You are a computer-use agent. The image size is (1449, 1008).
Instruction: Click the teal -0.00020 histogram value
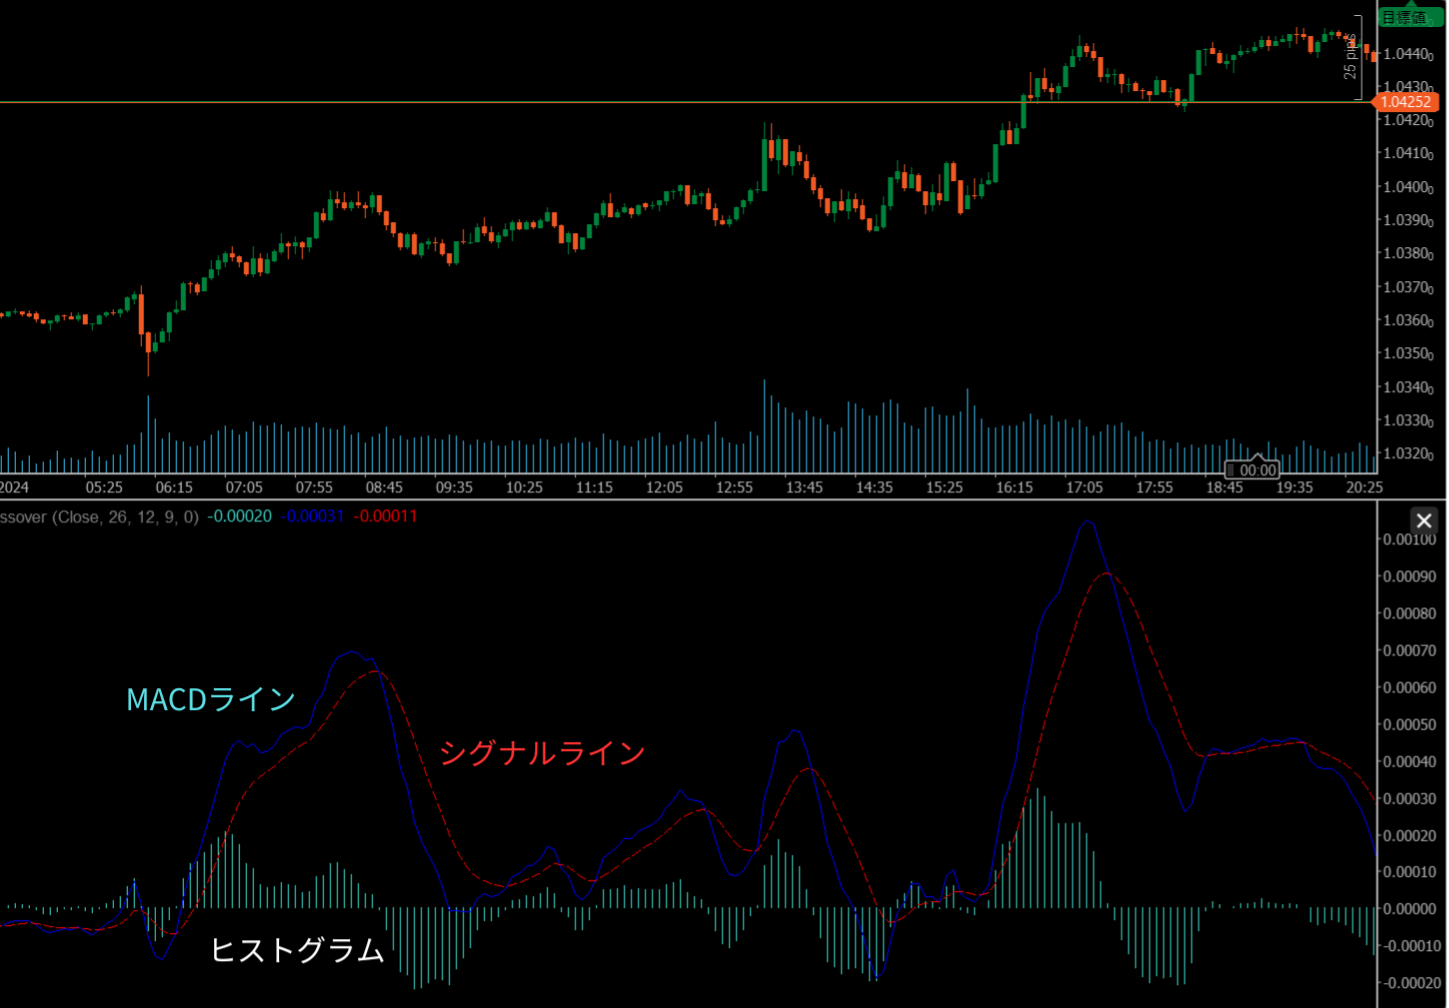pos(239,517)
